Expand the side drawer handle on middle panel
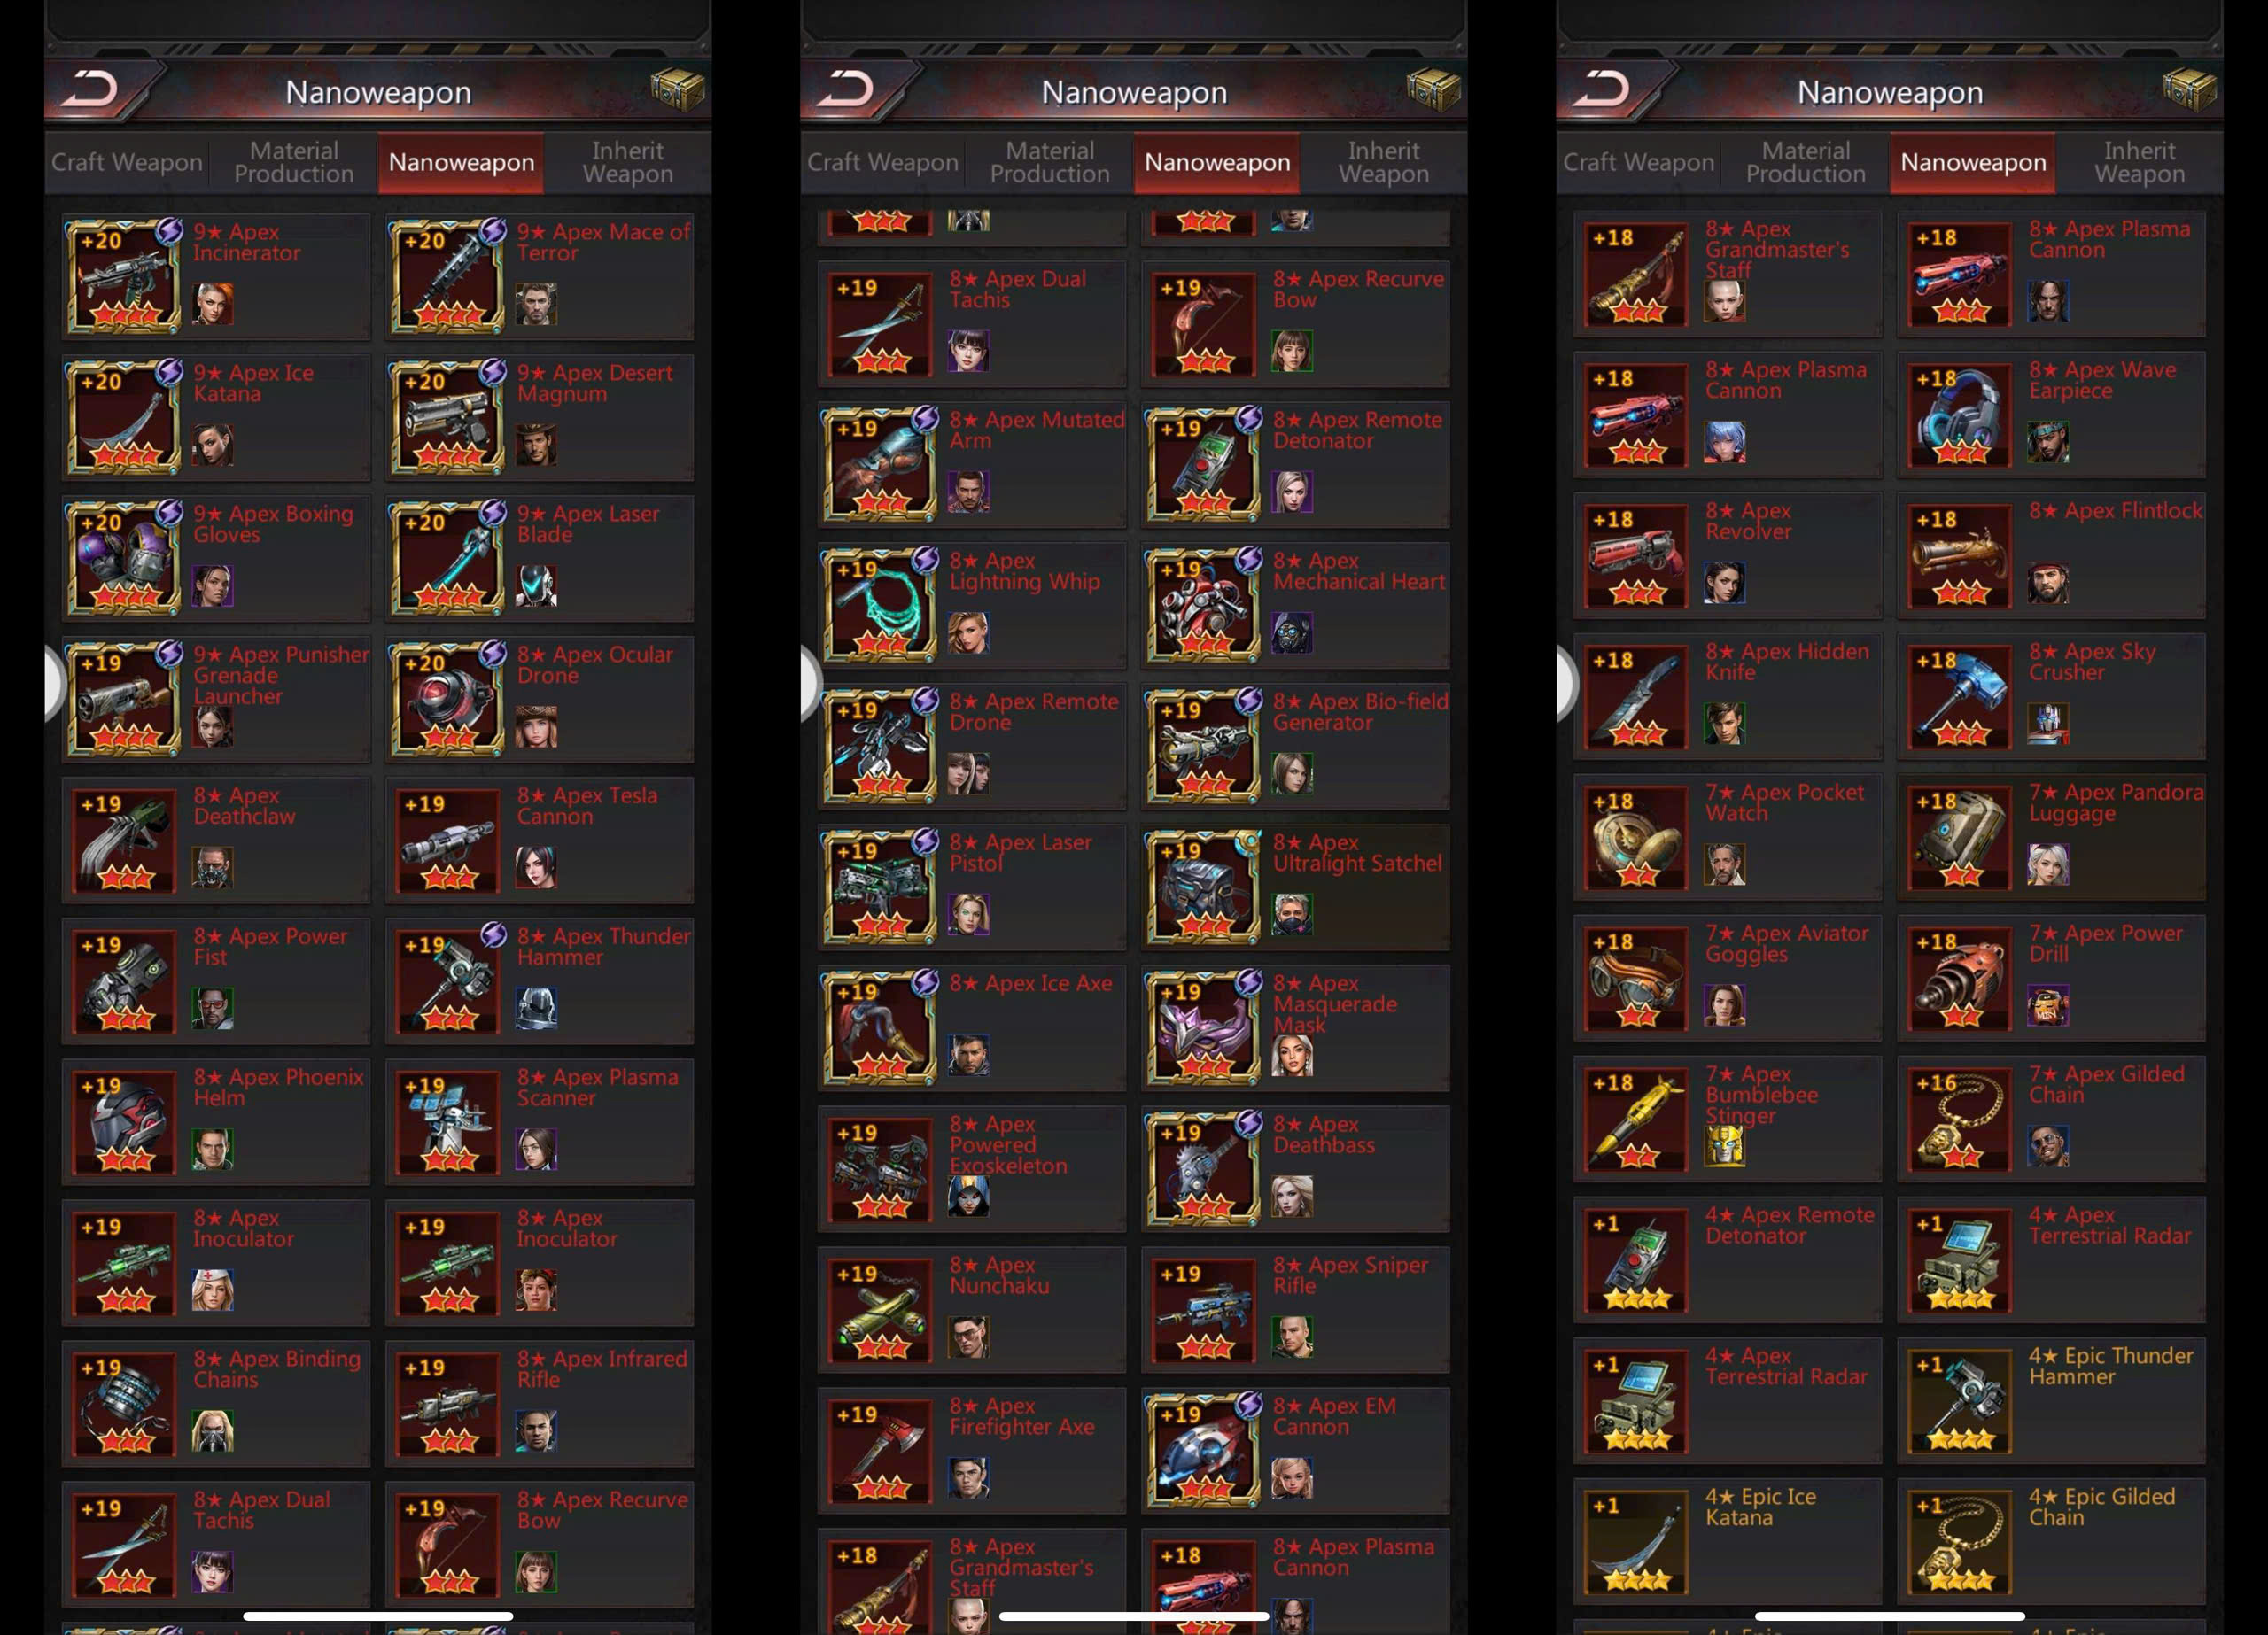2268x1635 pixels. click(811, 684)
